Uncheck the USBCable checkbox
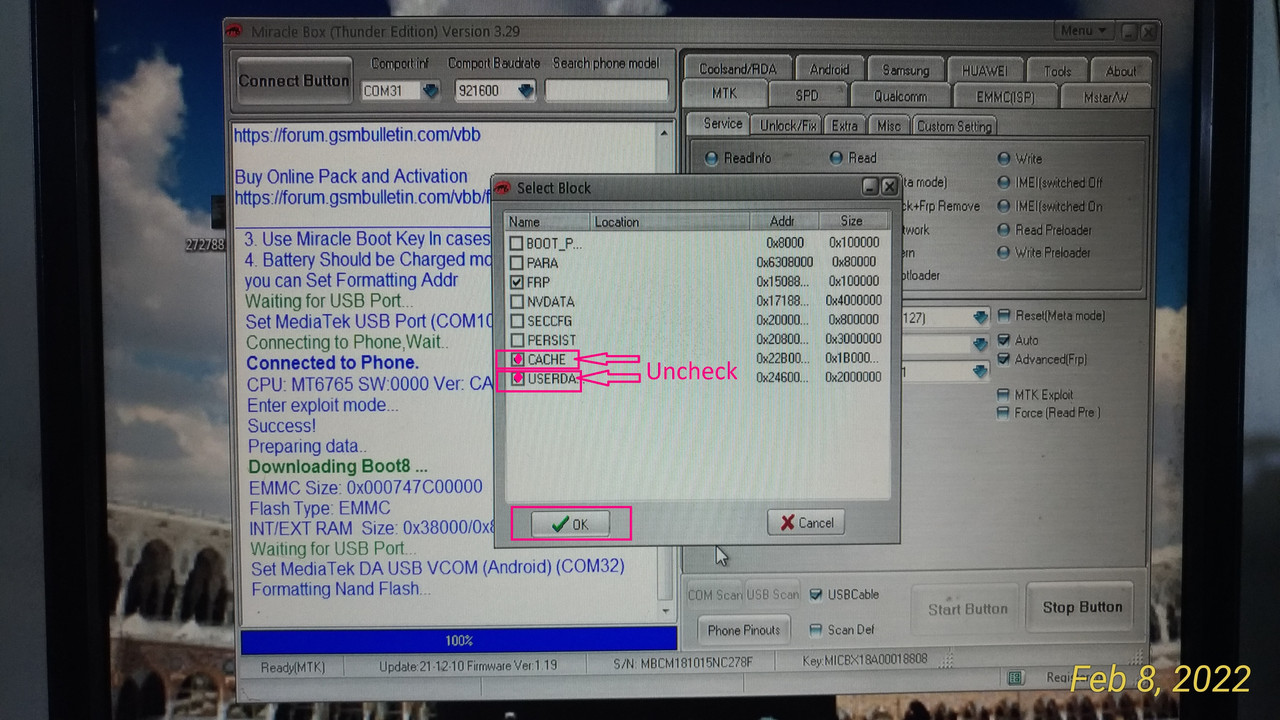 [x=816, y=594]
